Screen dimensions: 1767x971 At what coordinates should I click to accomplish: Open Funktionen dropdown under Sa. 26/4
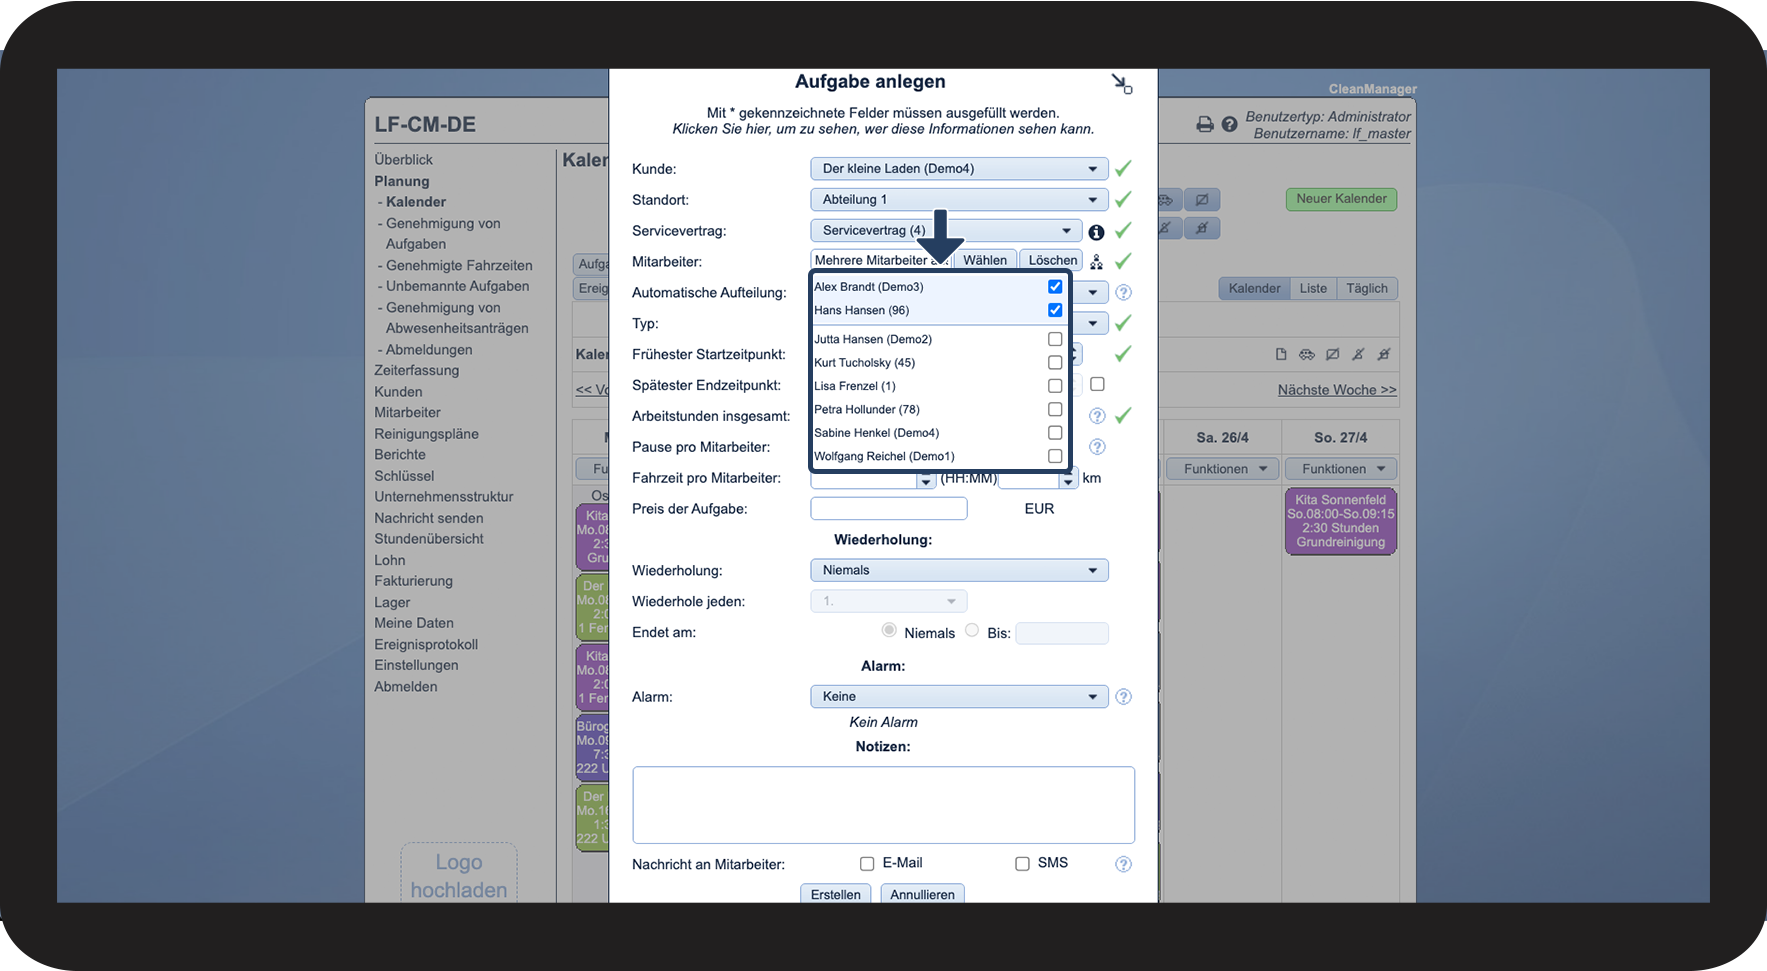(x=1225, y=469)
